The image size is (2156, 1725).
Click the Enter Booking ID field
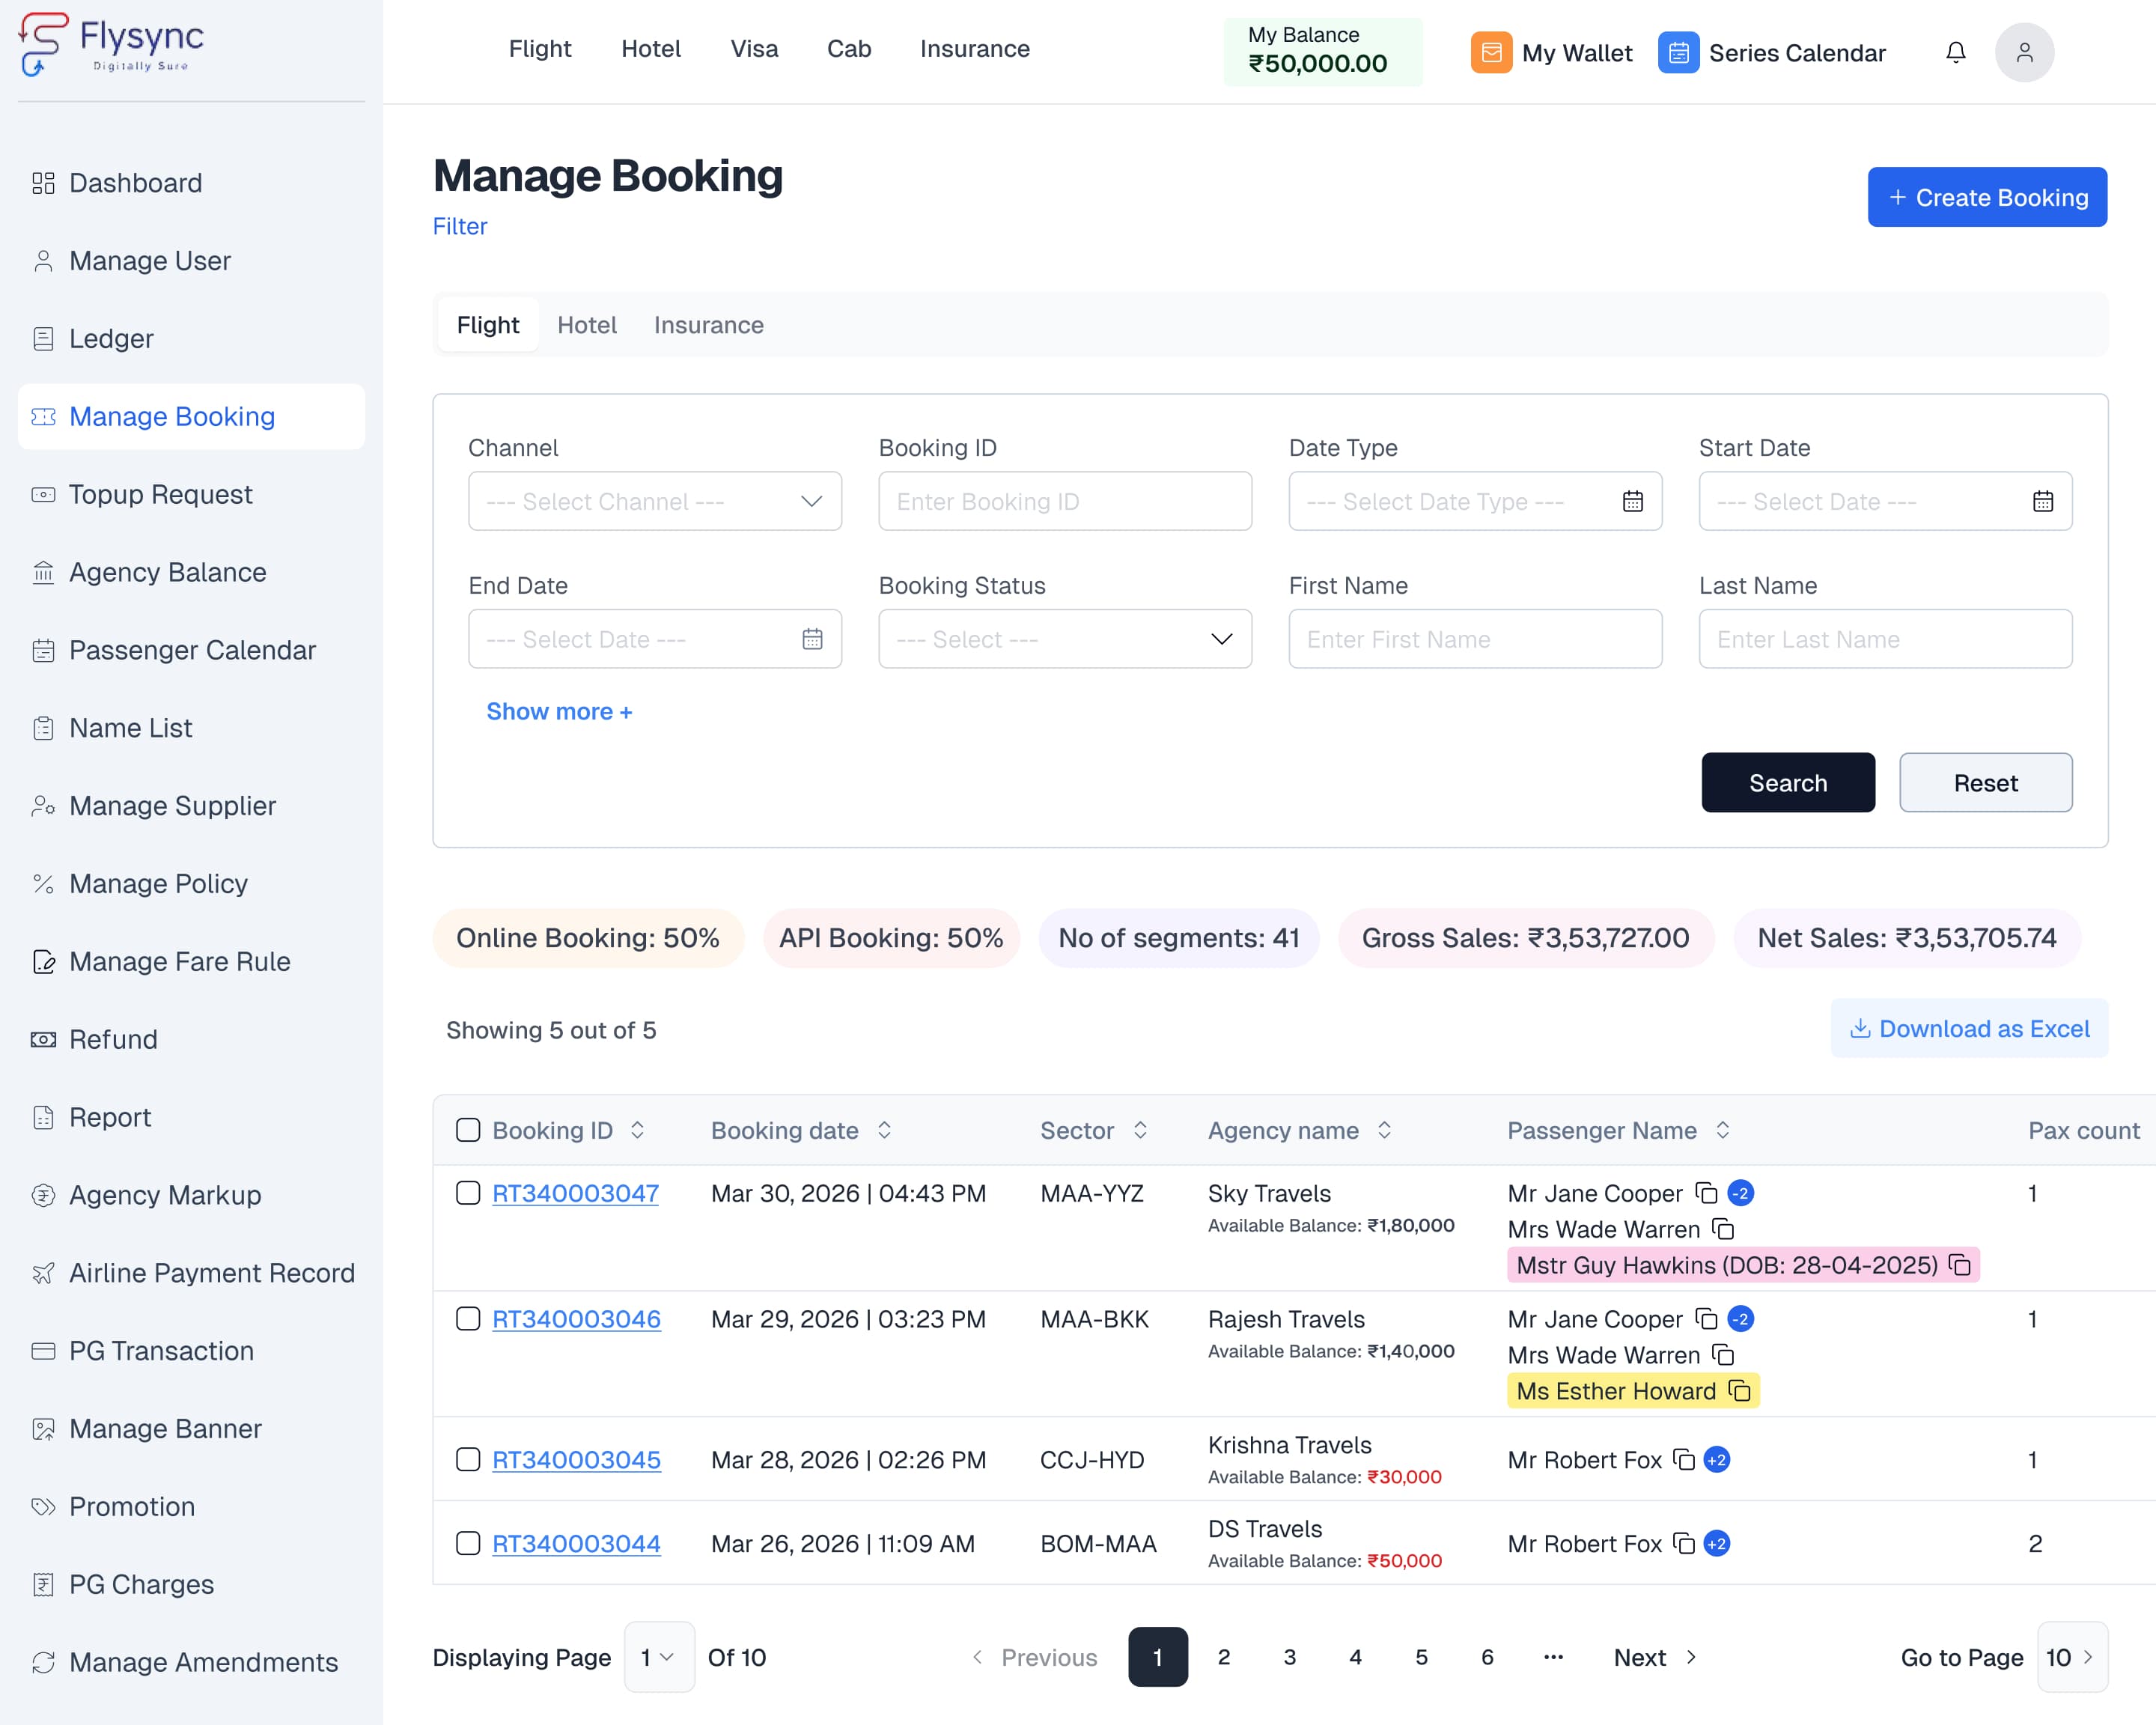tap(1065, 501)
